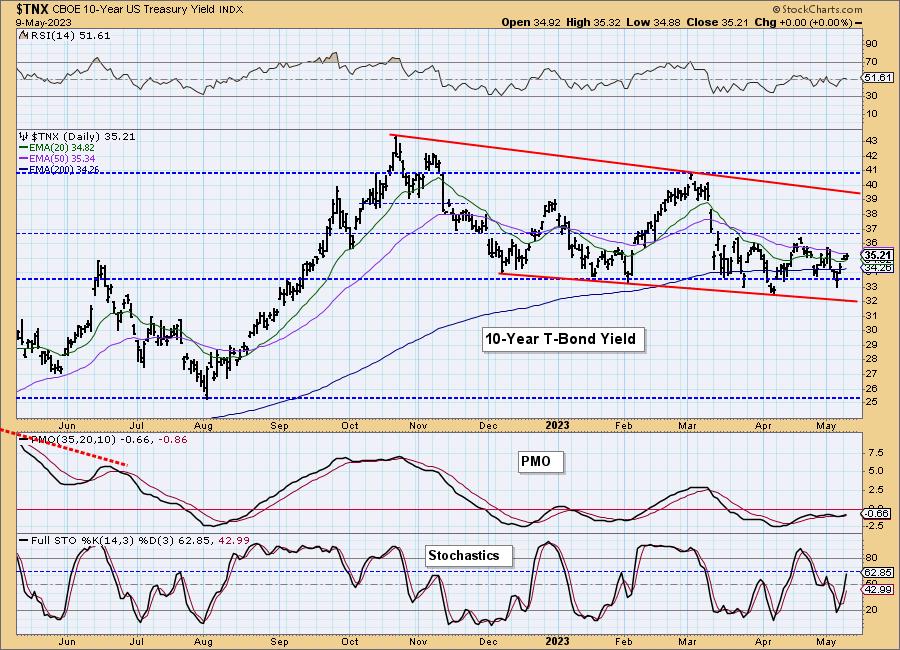Image resolution: width=900 pixels, height=650 pixels.
Task: Click the 7.5 level on the PMO axis
Action: pos(875,452)
